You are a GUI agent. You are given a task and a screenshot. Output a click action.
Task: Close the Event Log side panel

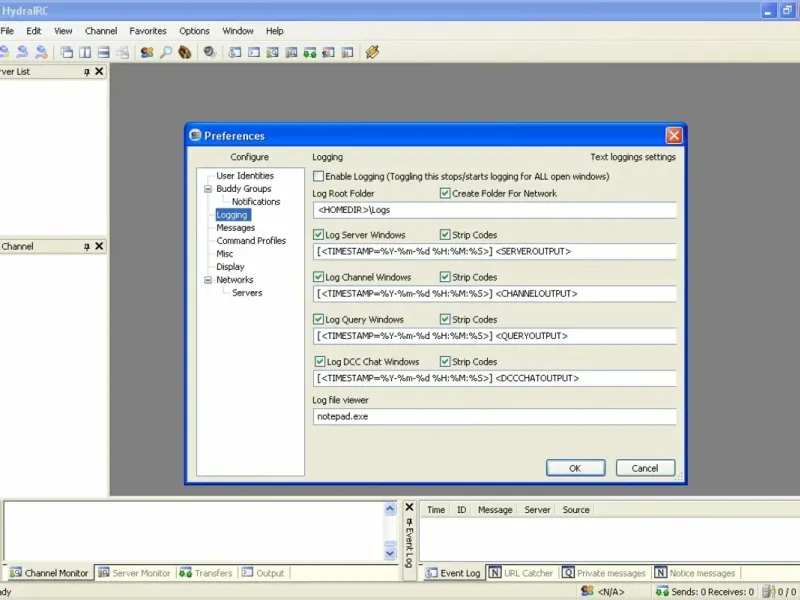pos(408,508)
